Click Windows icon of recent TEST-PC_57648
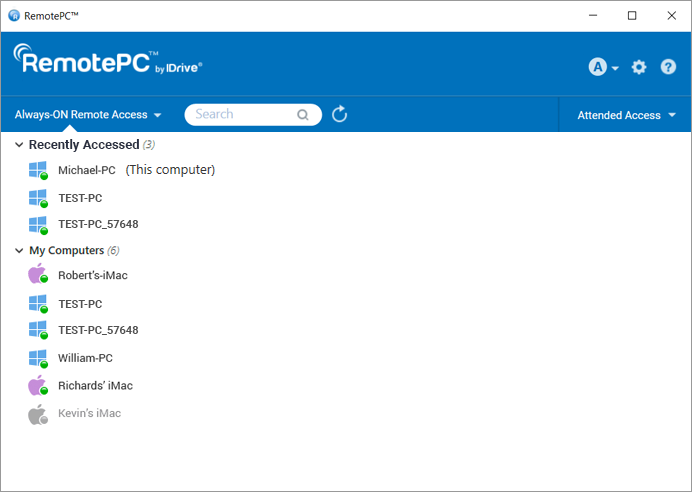Image resolution: width=692 pixels, height=492 pixels. pos(38,225)
